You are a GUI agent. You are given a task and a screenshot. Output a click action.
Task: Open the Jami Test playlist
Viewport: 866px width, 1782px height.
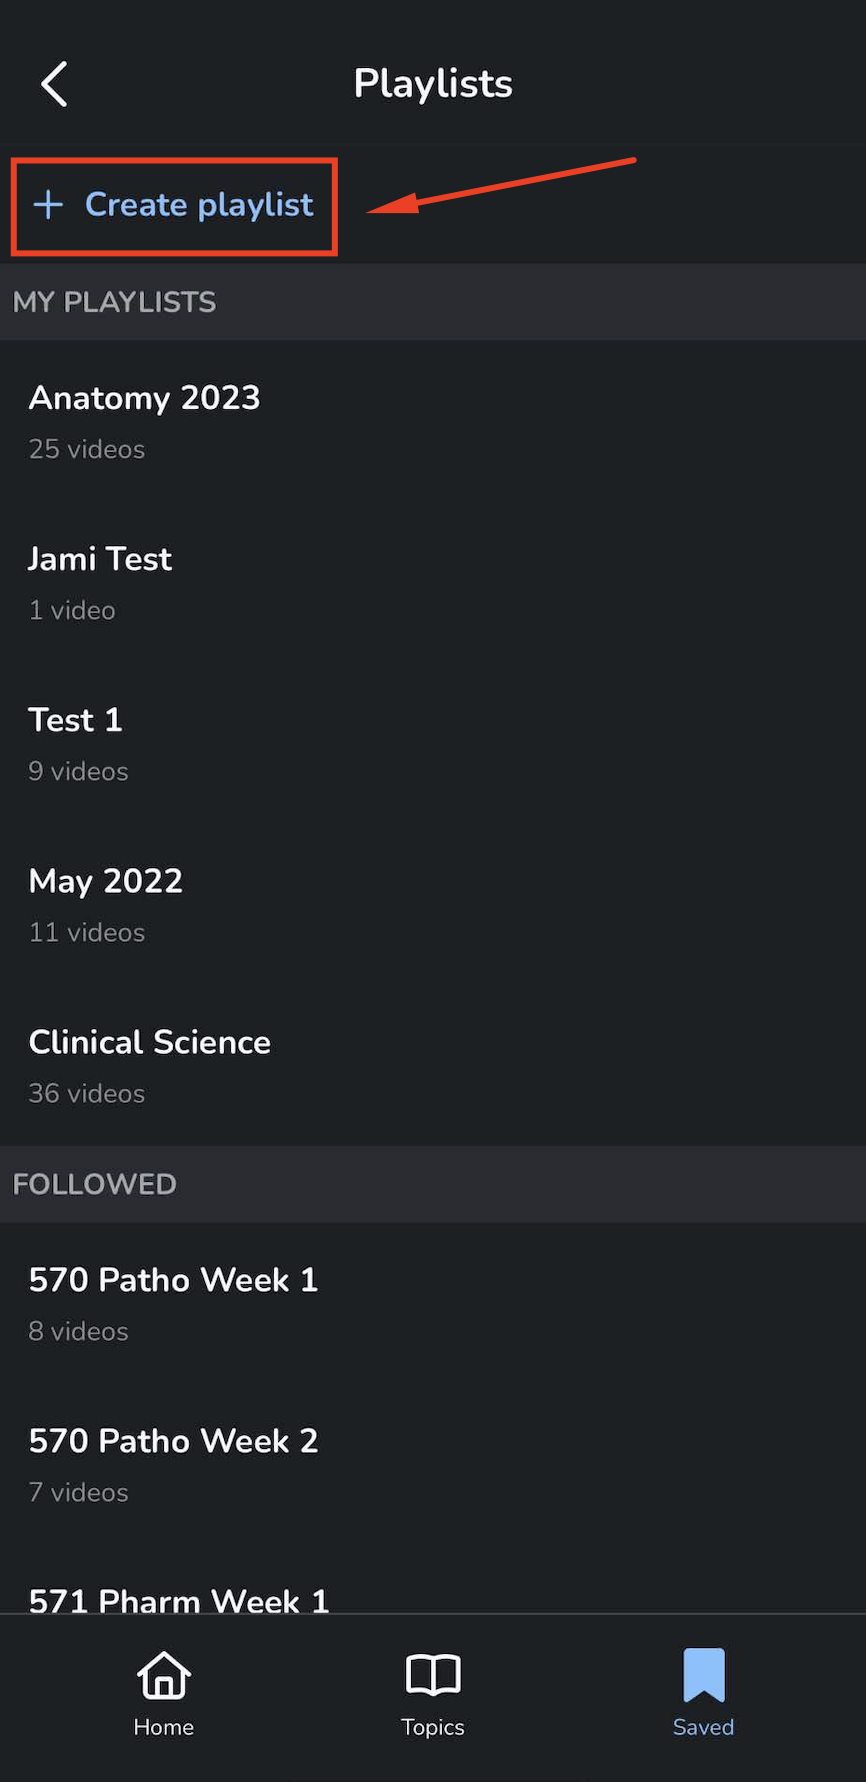[x=100, y=559]
